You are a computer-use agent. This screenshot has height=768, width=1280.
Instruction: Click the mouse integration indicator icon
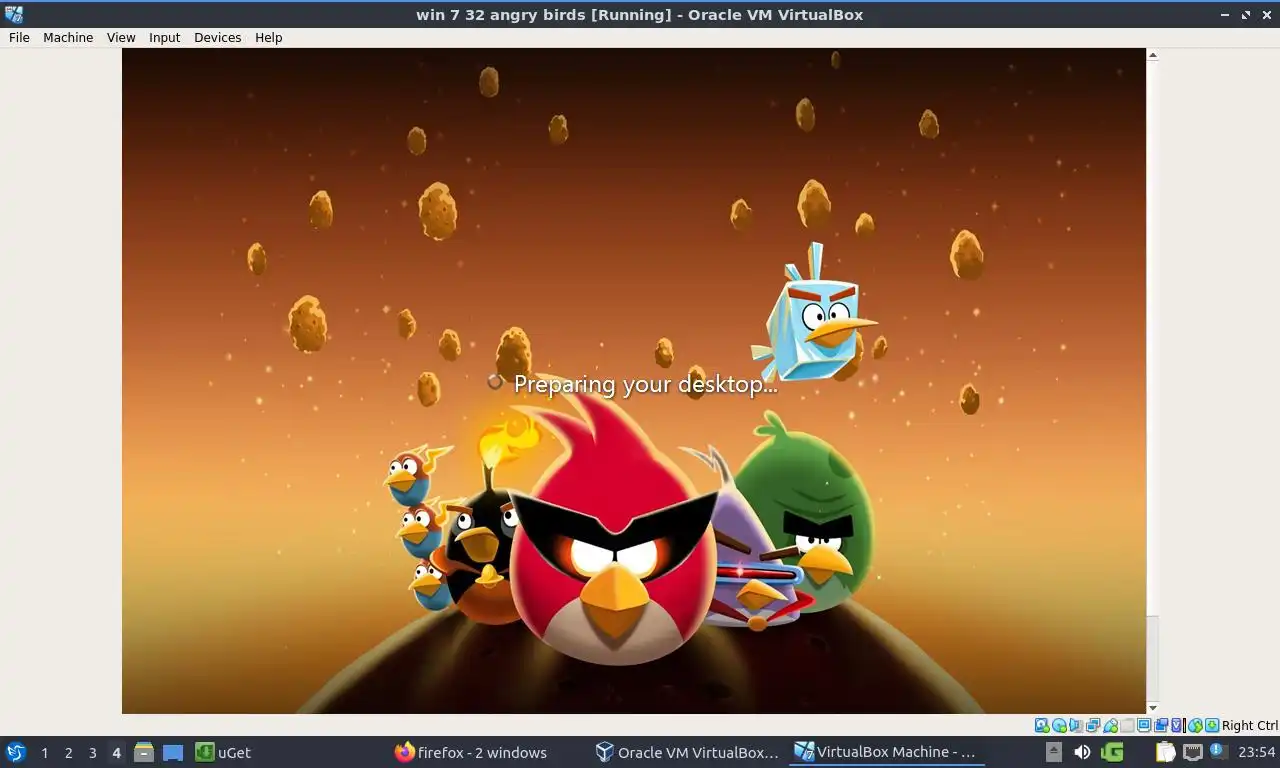pos(1195,725)
